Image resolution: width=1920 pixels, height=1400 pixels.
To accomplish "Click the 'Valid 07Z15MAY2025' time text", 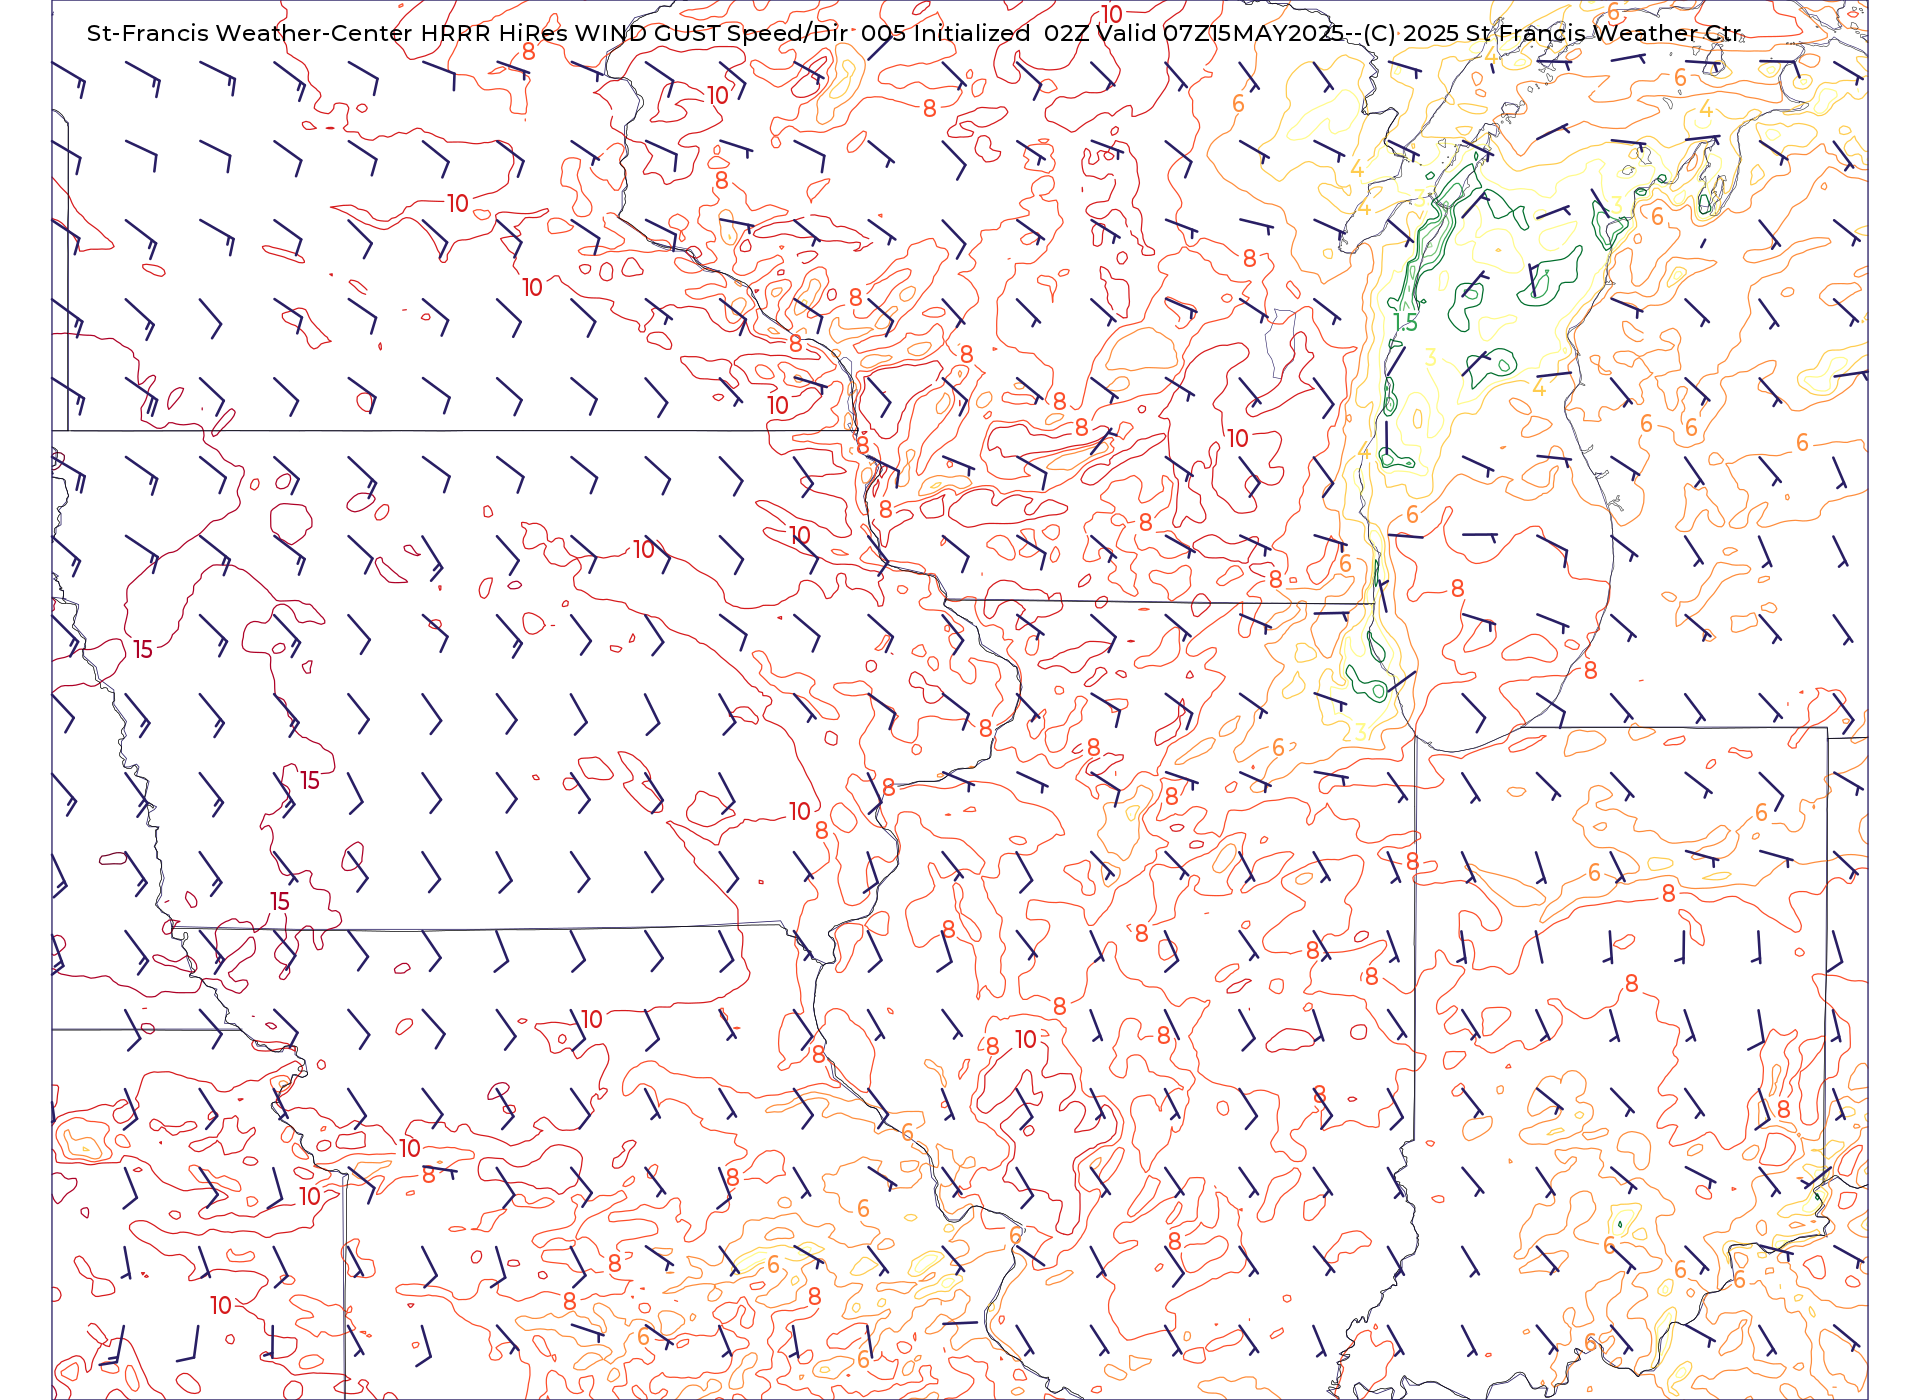I will (x=1219, y=33).
